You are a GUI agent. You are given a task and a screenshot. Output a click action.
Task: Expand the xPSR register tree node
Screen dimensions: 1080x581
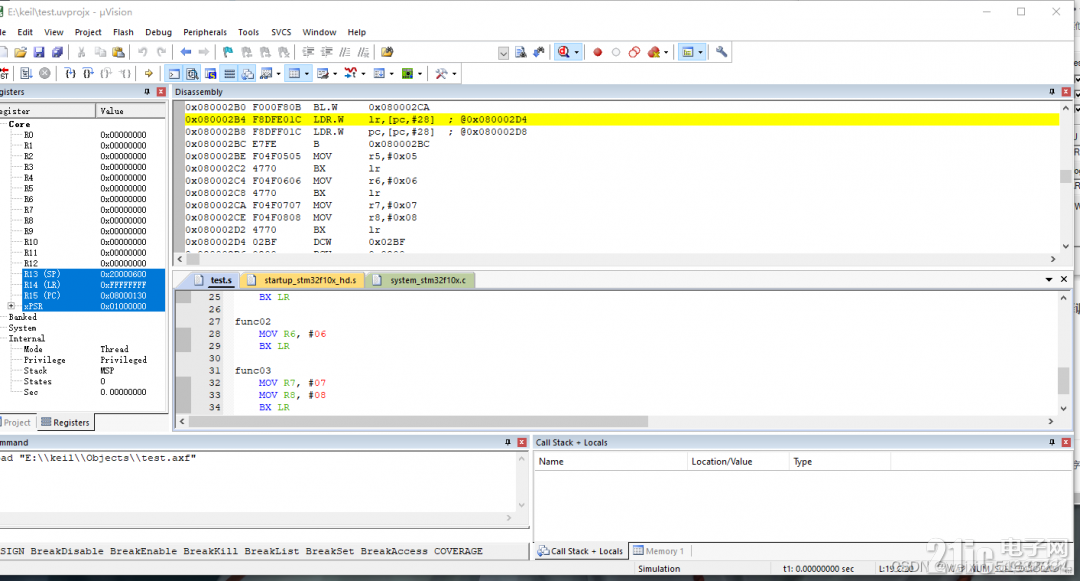tap(11, 306)
